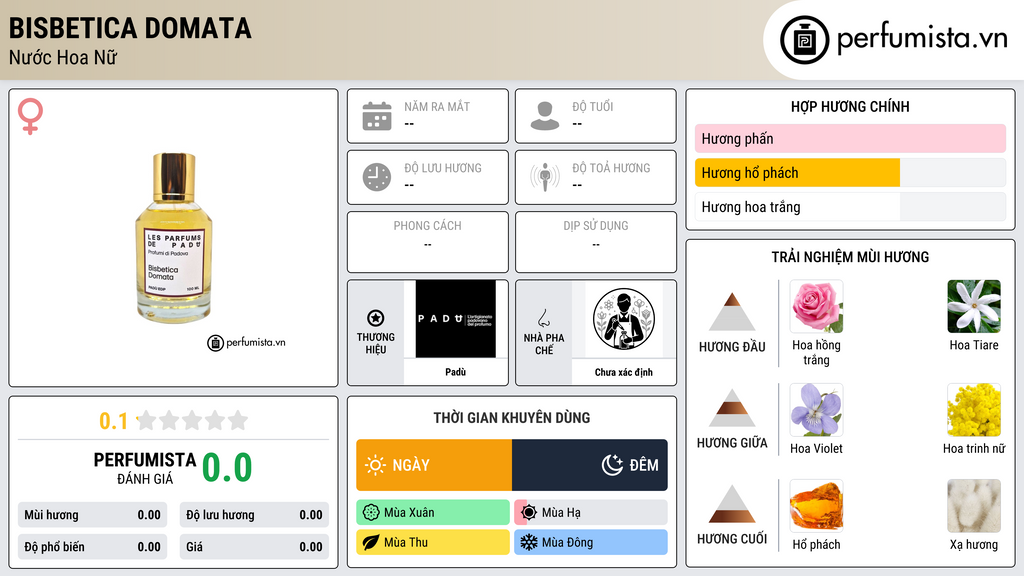The width and height of the screenshot is (1024, 576).
Task: Click the clock icon for Độ lưu hương
Action: (x=377, y=177)
